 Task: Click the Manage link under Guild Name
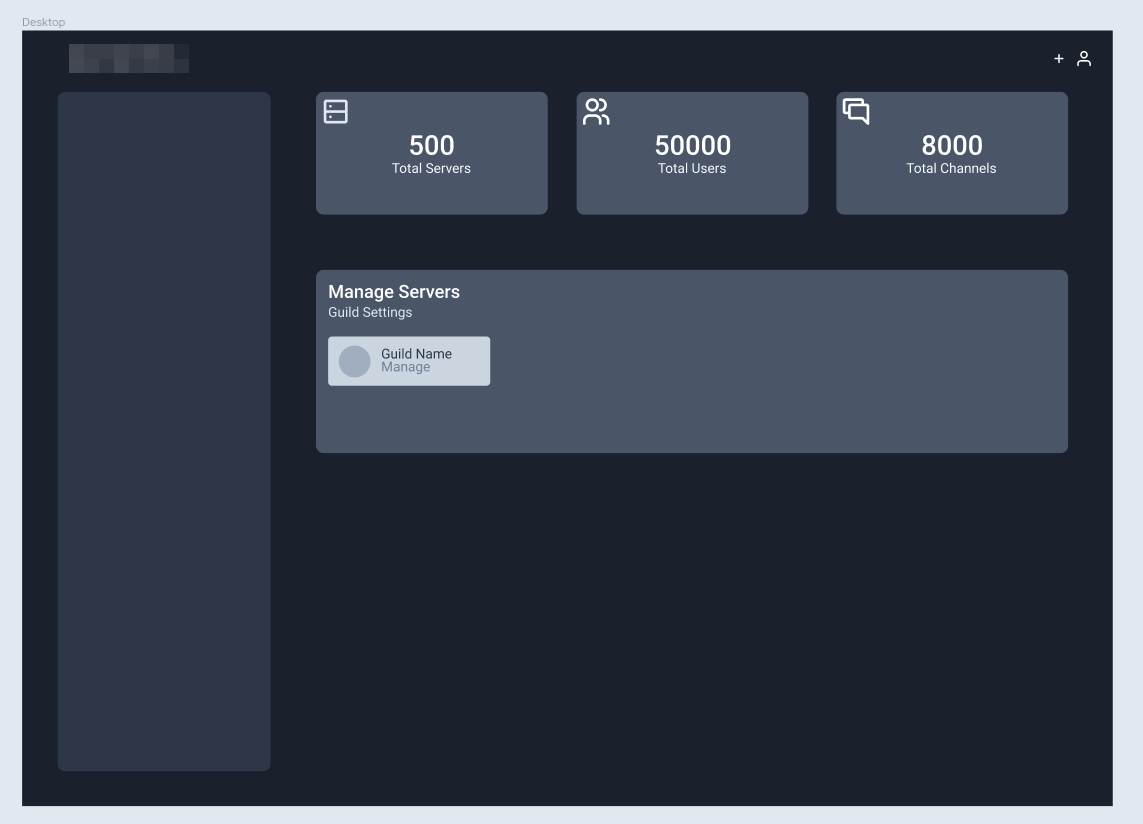[x=405, y=368]
